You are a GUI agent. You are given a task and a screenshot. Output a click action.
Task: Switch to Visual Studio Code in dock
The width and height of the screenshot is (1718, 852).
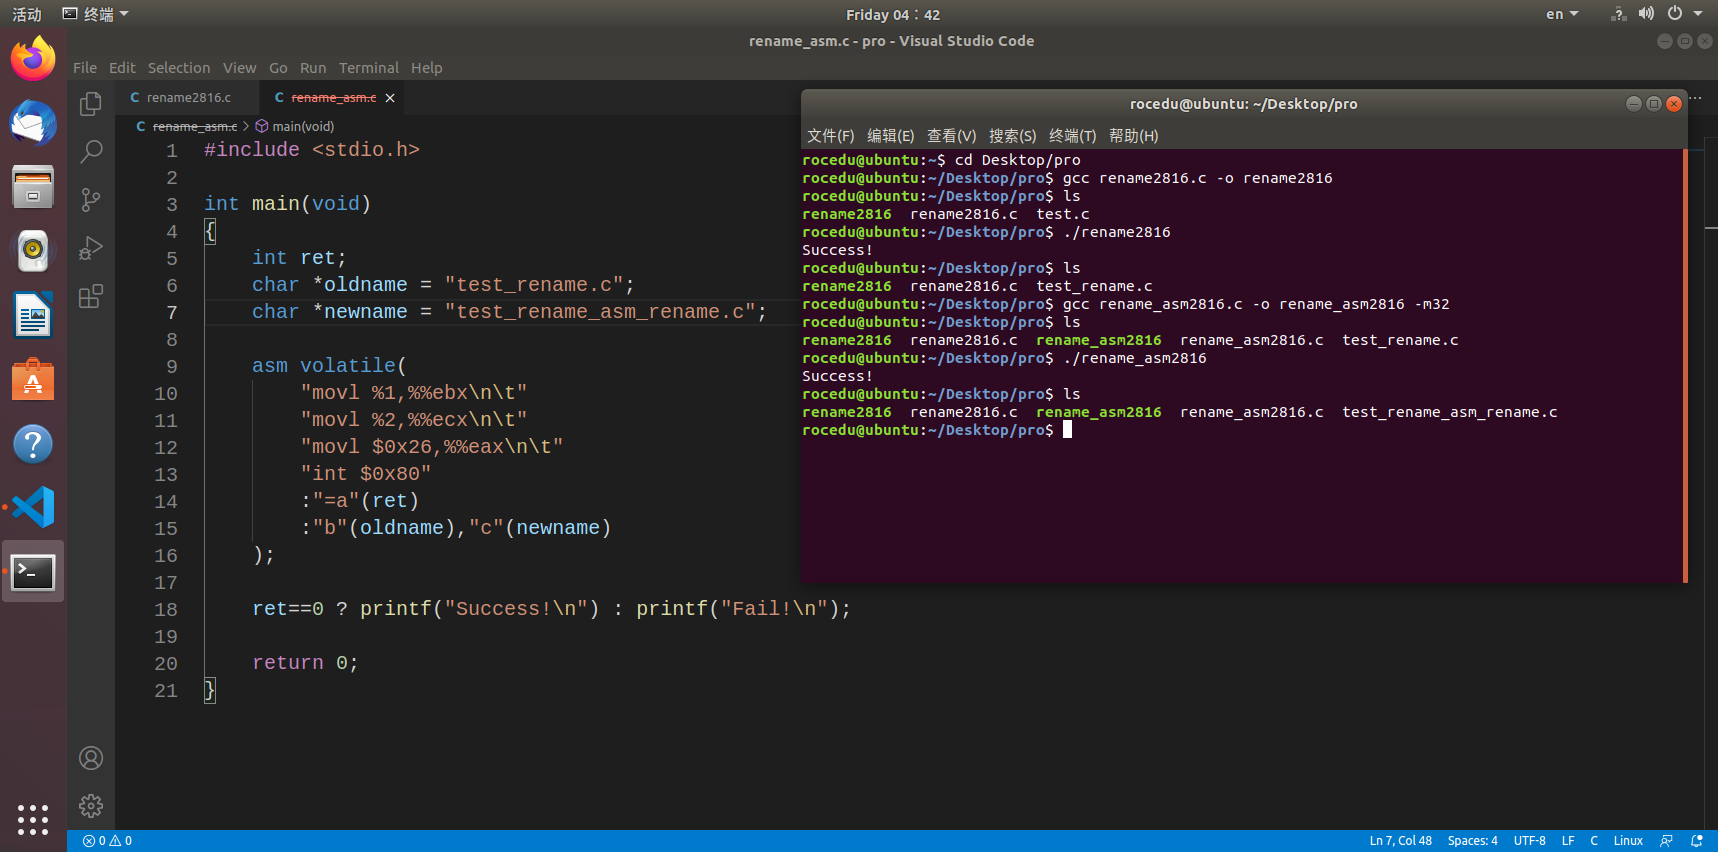click(x=33, y=507)
